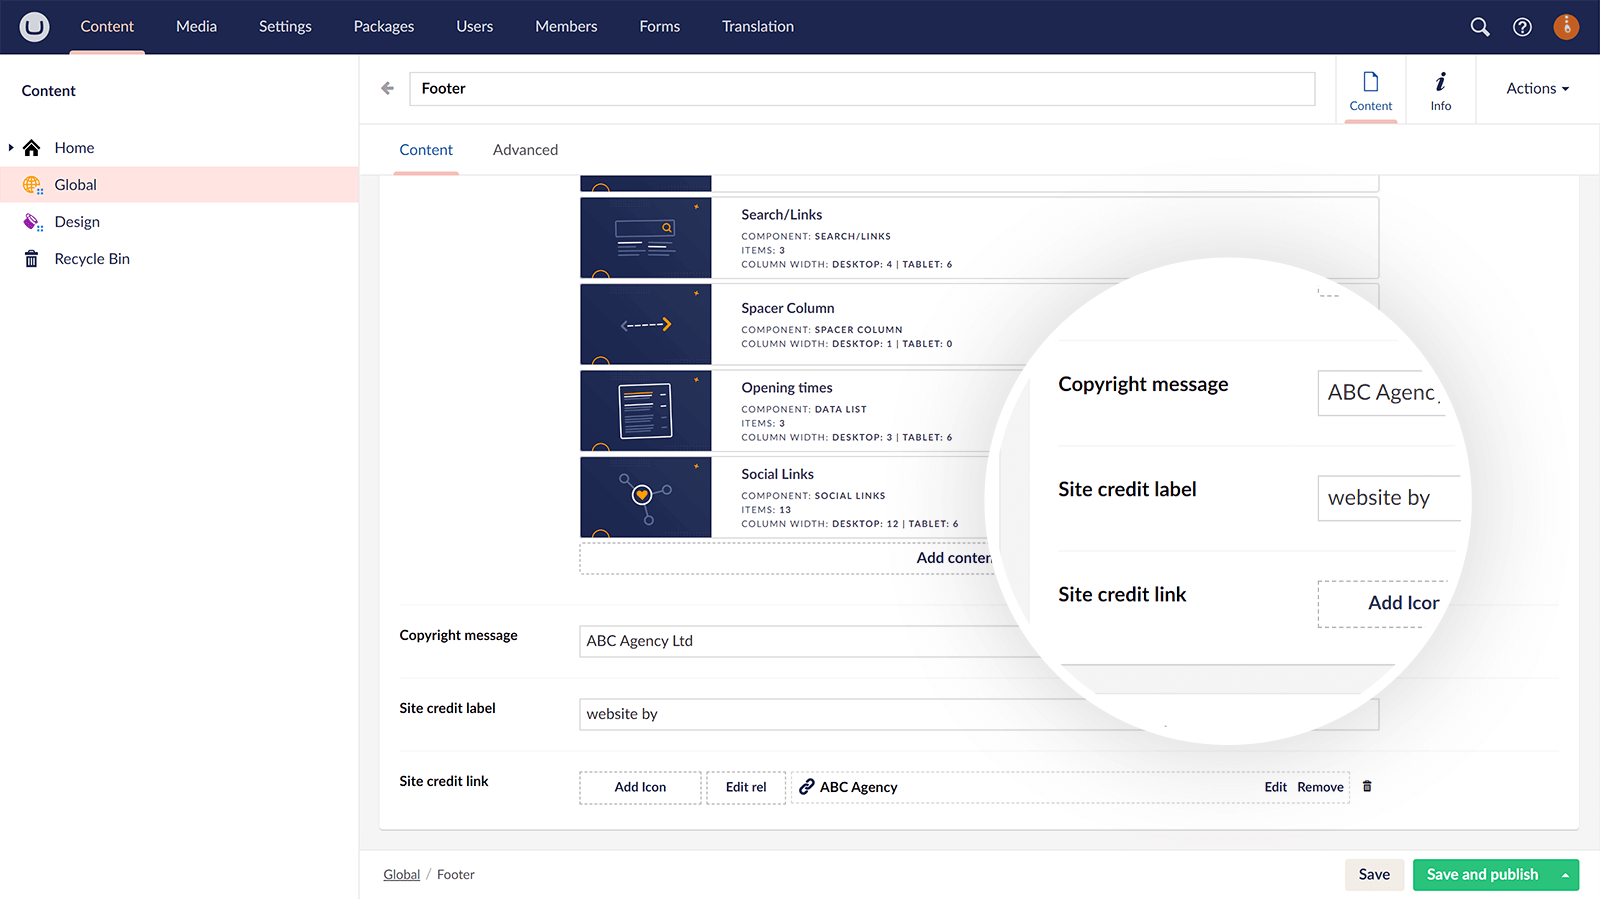
Task: Select the Design tree item
Action: point(77,222)
